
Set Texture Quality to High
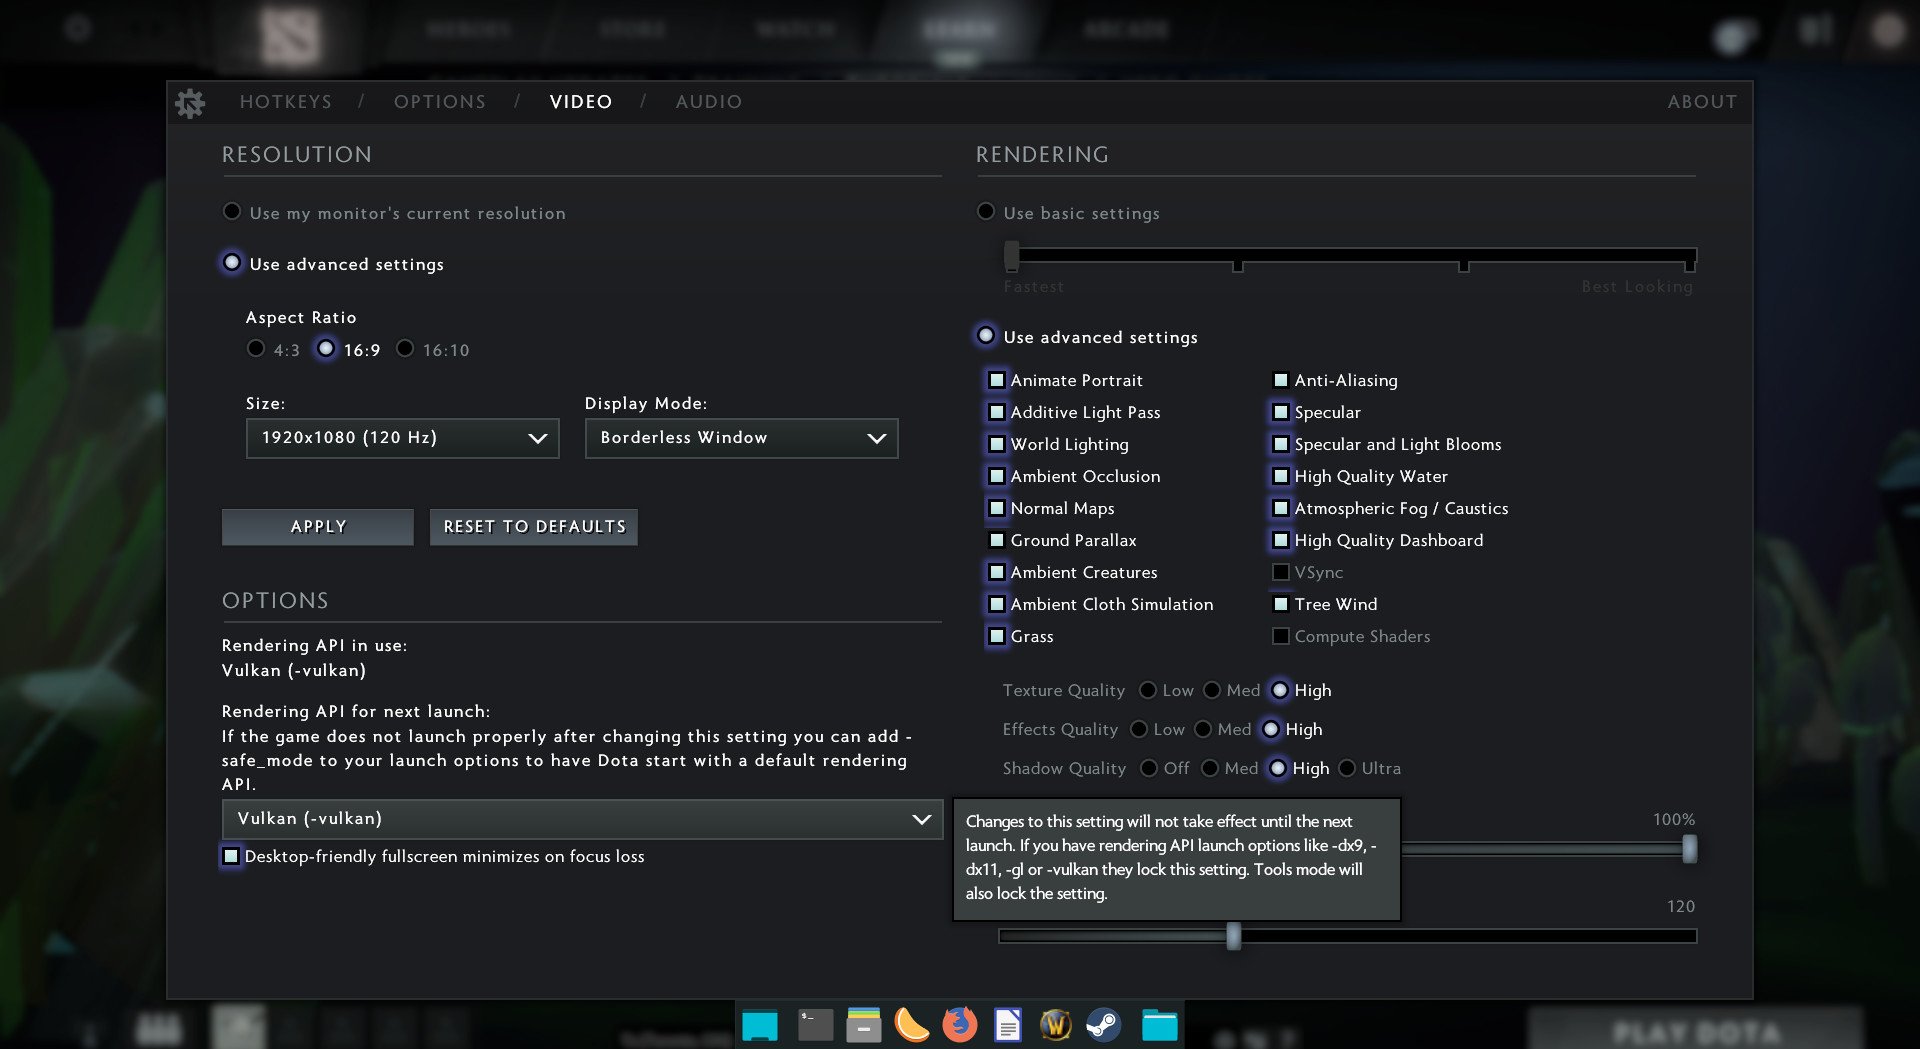pyautogui.click(x=1280, y=690)
